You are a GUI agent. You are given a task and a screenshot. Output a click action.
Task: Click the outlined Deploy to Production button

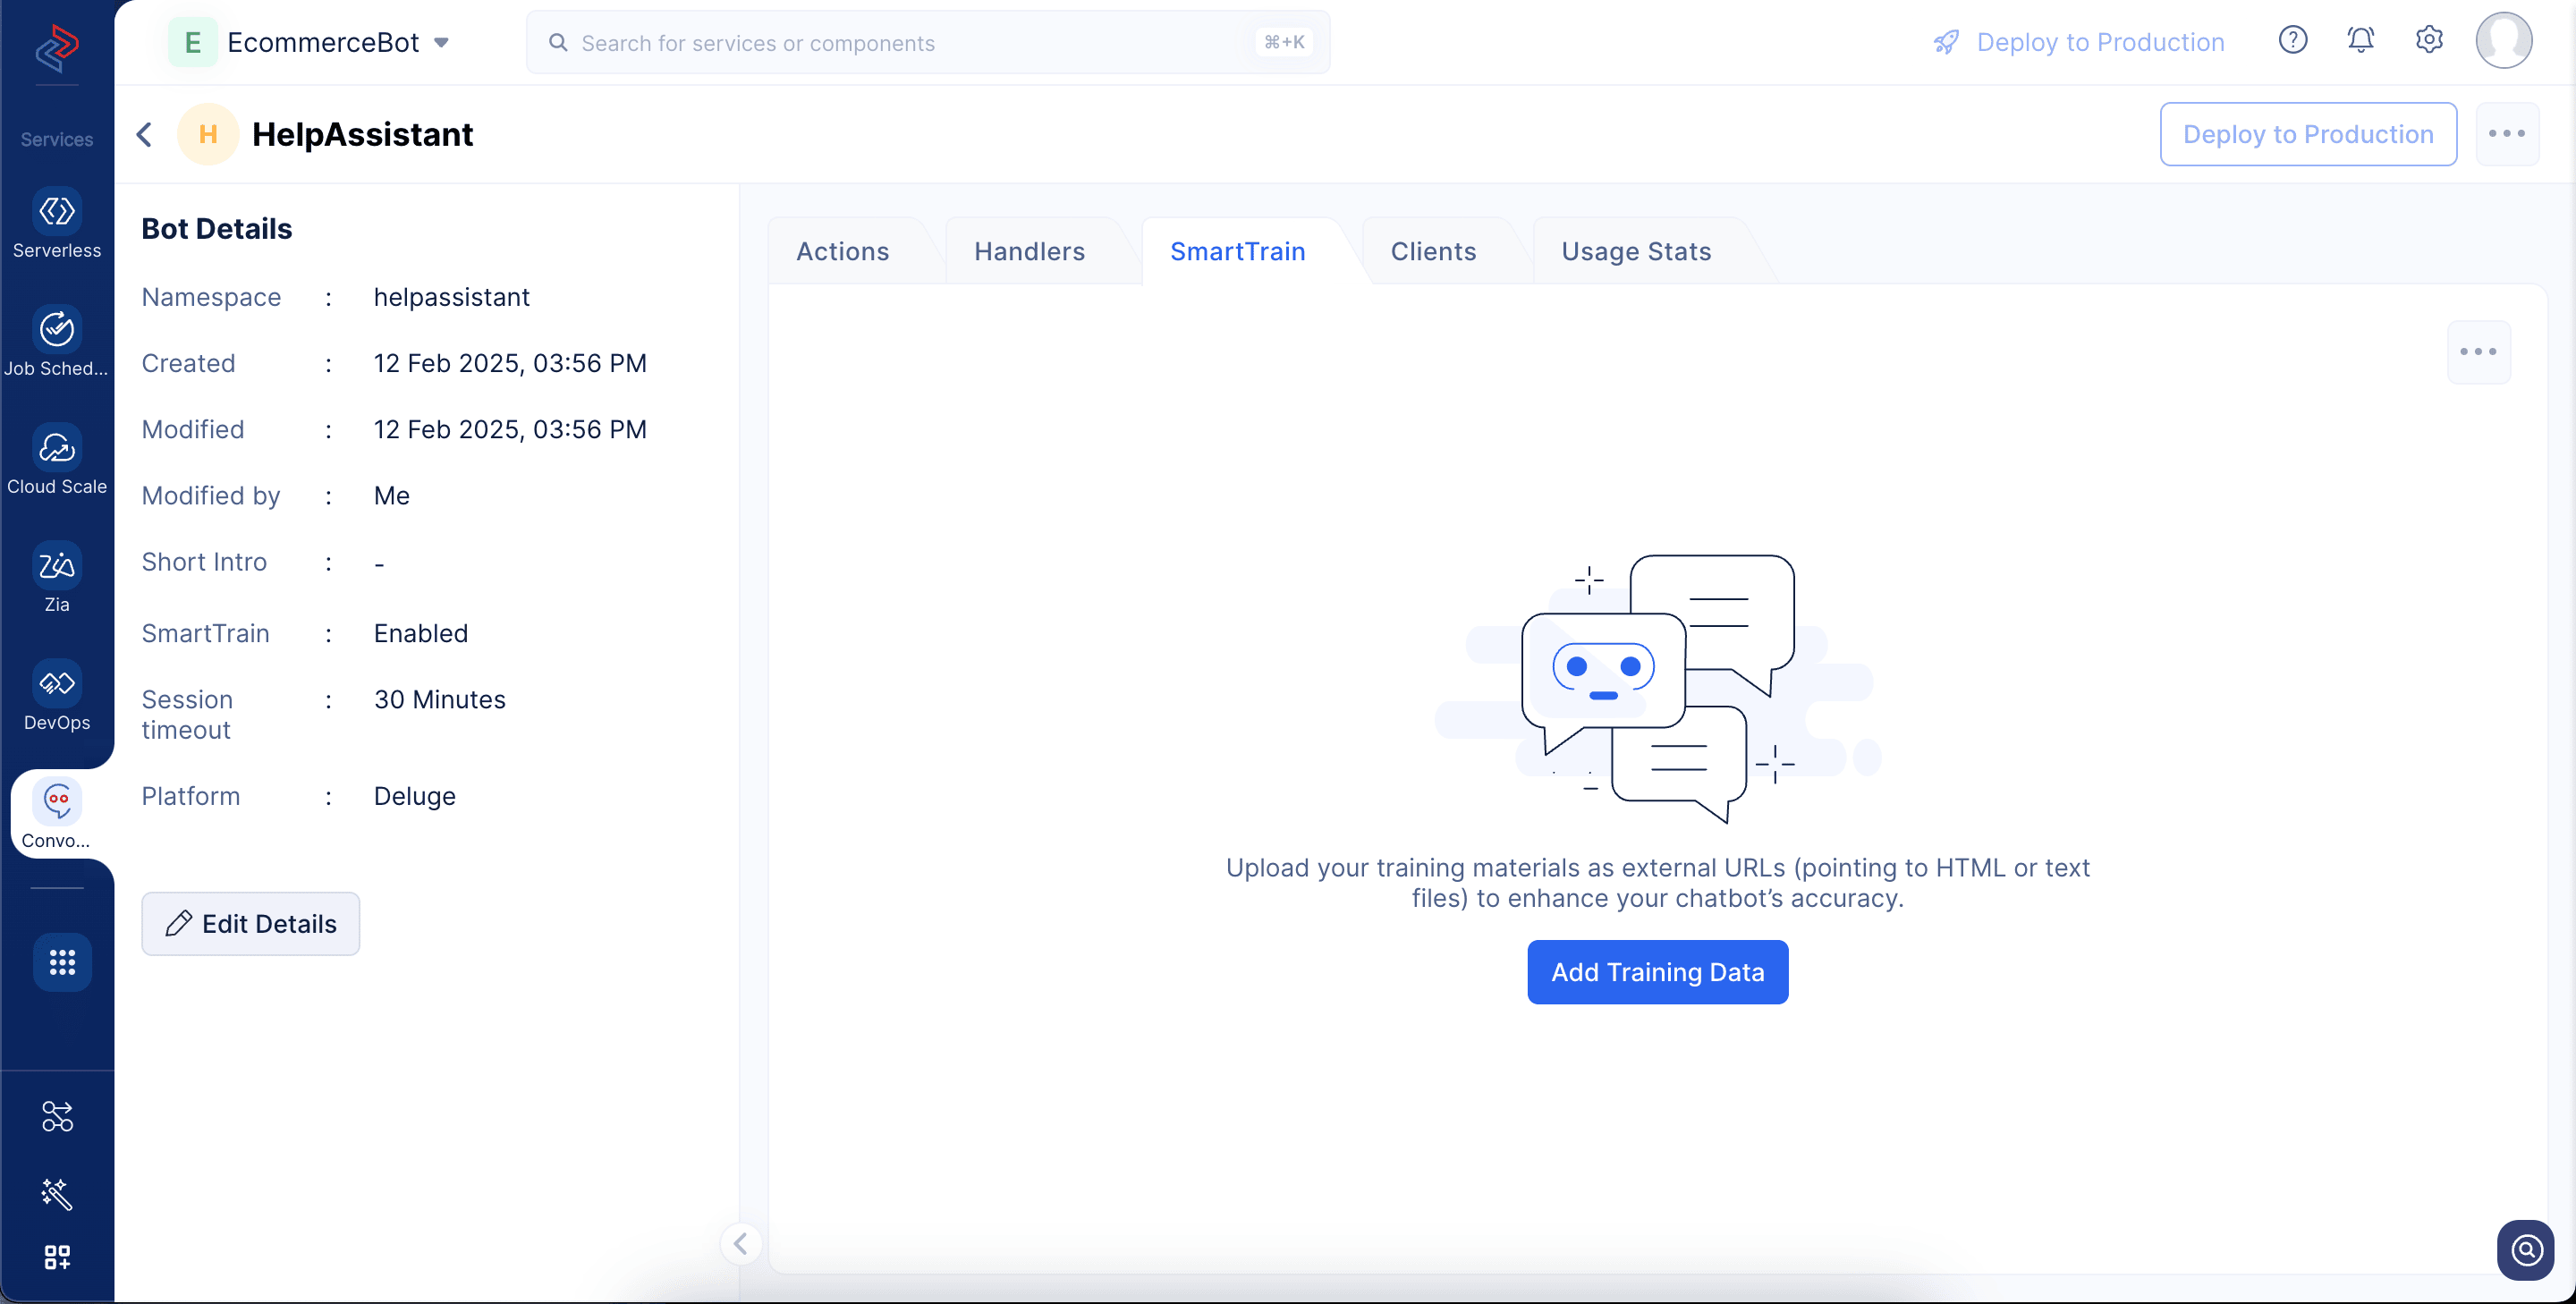(2307, 134)
